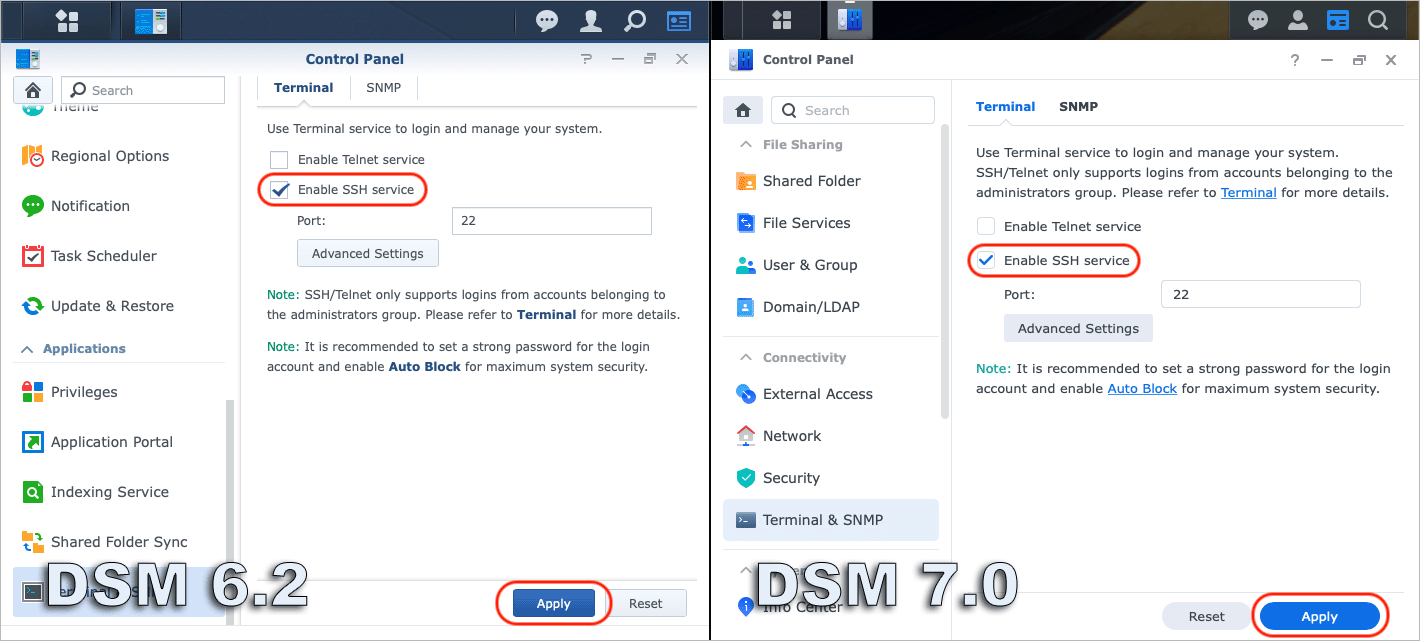Image resolution: width=1420 pixels, height=641 pixels.
Task: Switch to SNMP tab in DSM 6.2
Action: point(384,88)
